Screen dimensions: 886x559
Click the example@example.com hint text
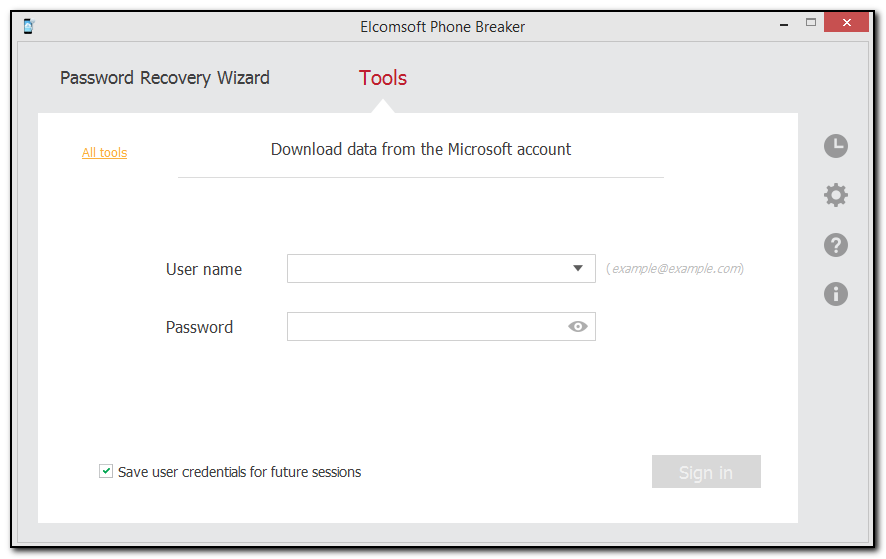pos(675,268)
